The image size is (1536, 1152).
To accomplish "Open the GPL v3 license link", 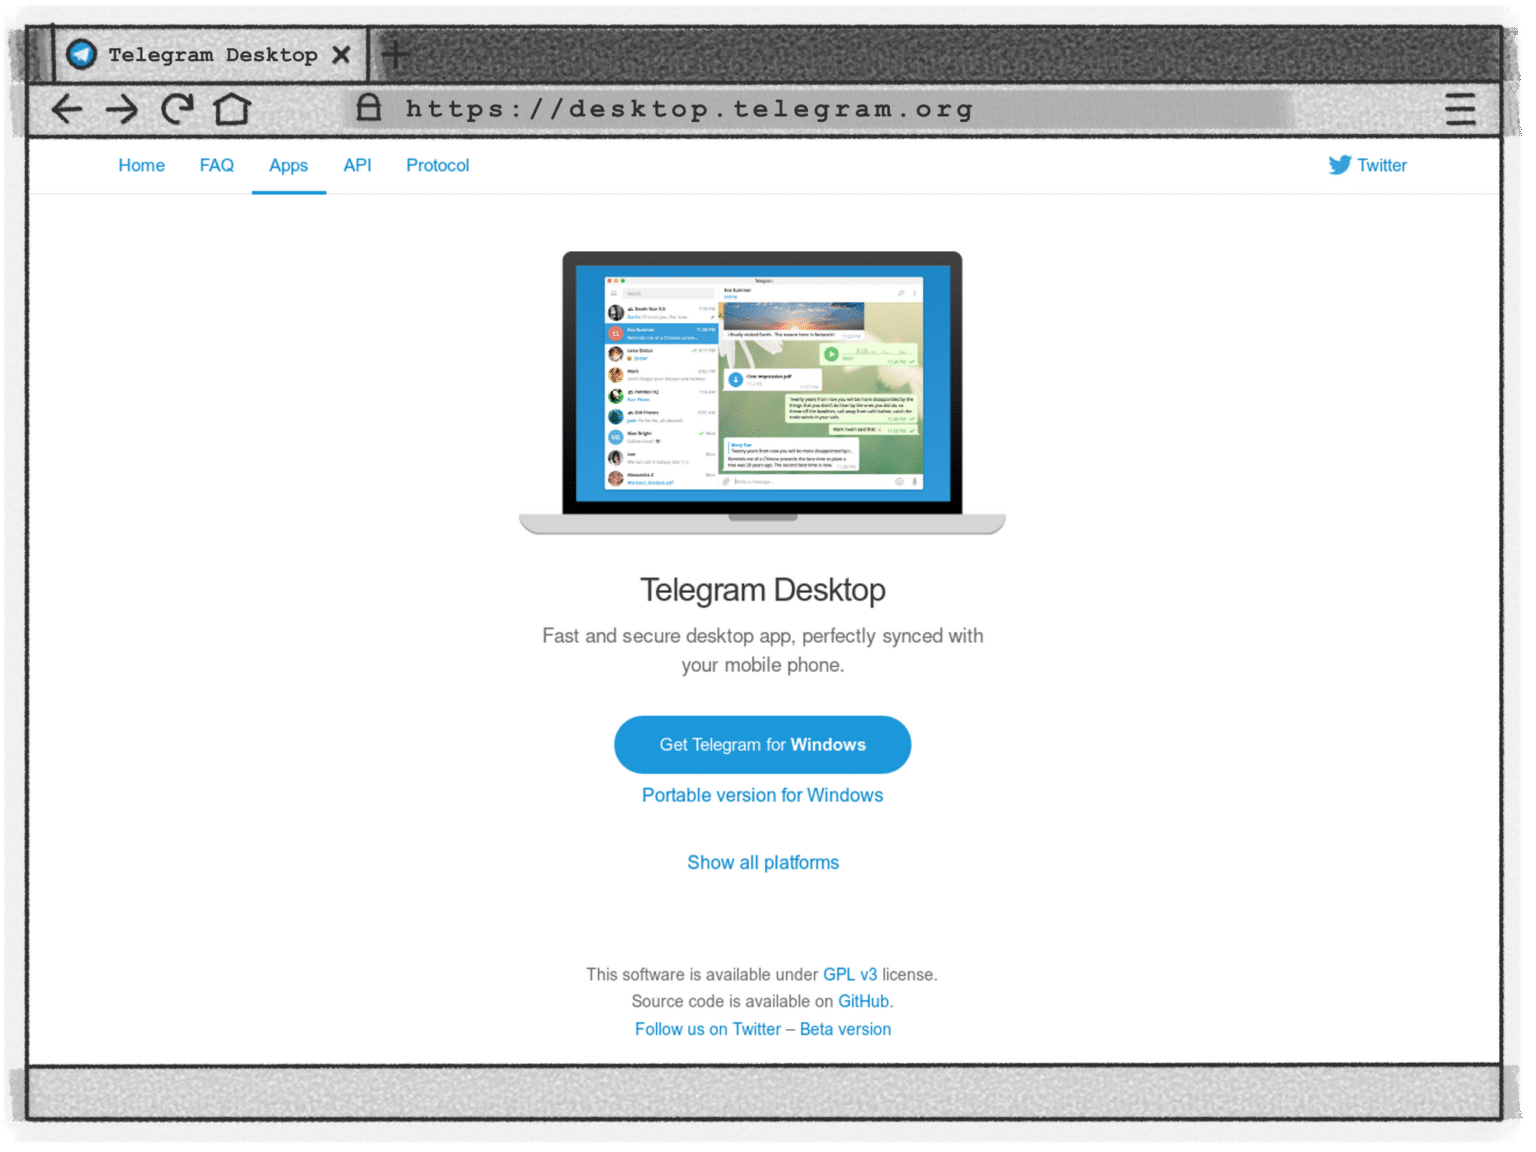I will (850, 974).
